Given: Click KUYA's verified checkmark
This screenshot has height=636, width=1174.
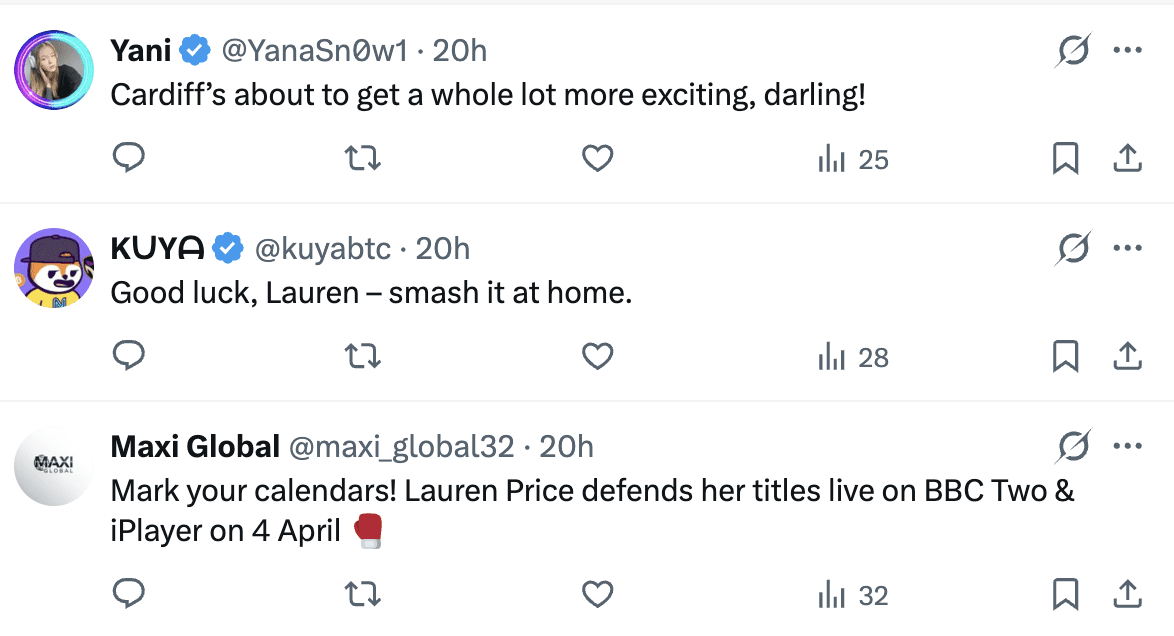Looking at the screenshot, I should coord(228,247).
